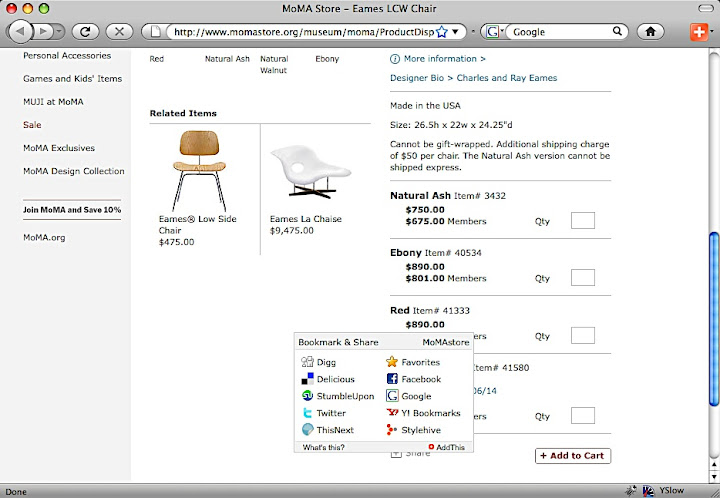Viewport: 720px width, 498px height.
Task: Open YSlow in the status bar
Action: click(x=671, y=491)
